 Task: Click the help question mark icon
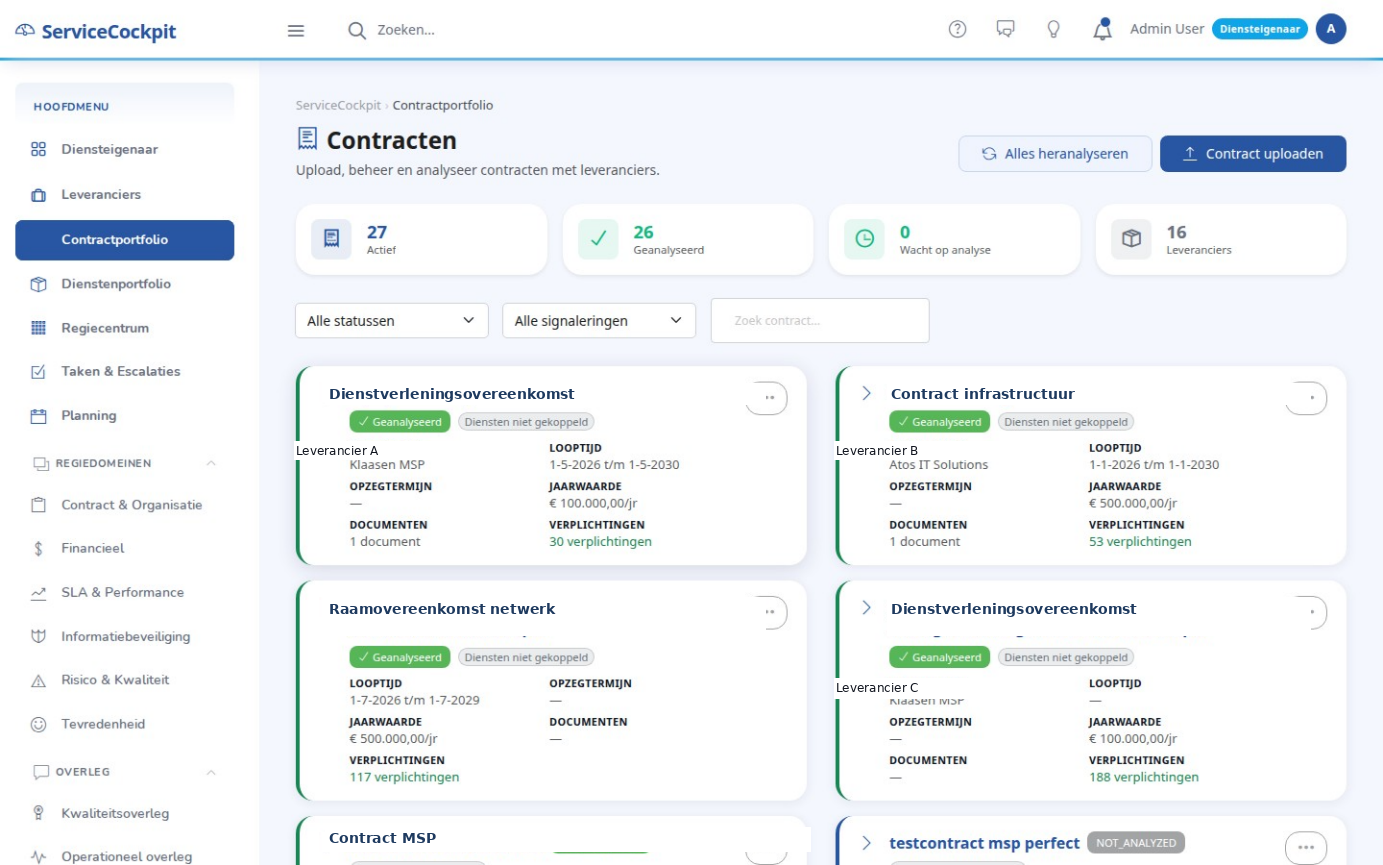957,29
